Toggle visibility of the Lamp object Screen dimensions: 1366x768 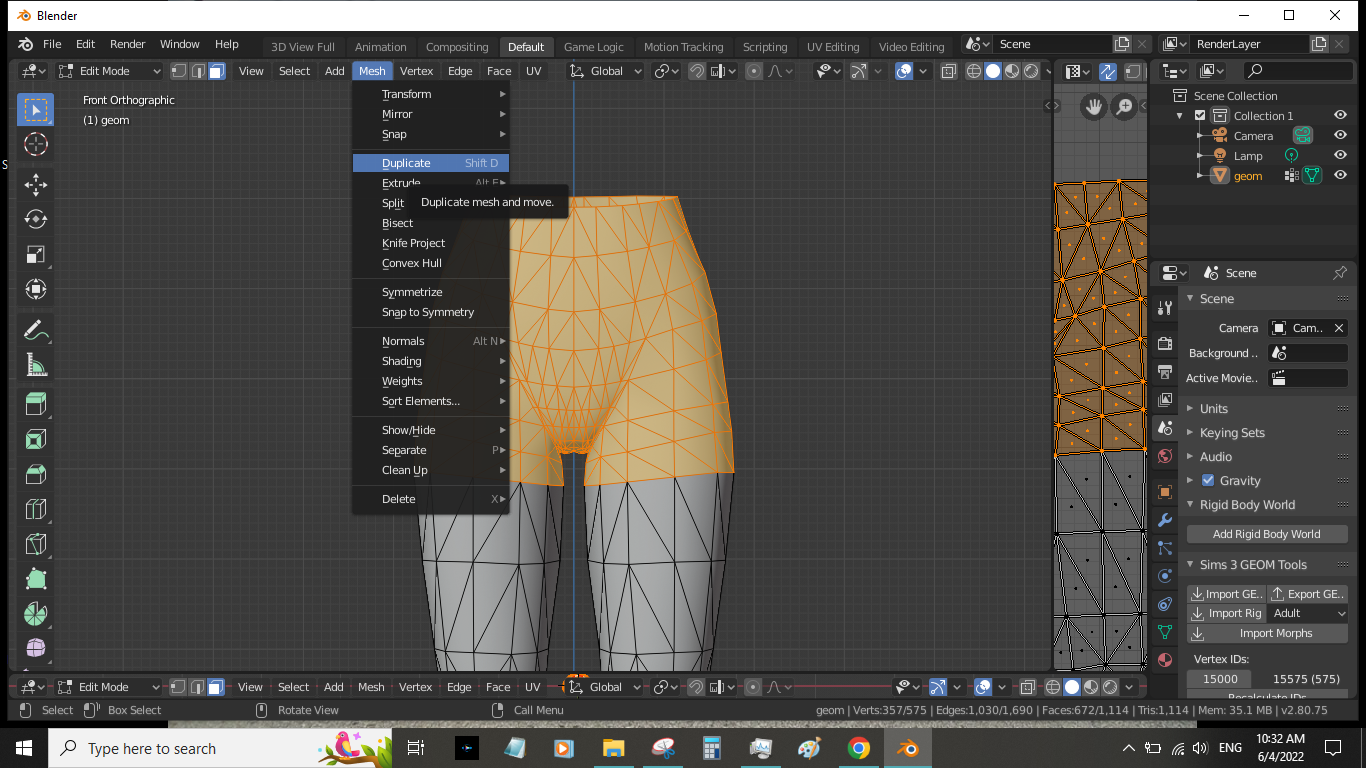tap(1340, 155)
